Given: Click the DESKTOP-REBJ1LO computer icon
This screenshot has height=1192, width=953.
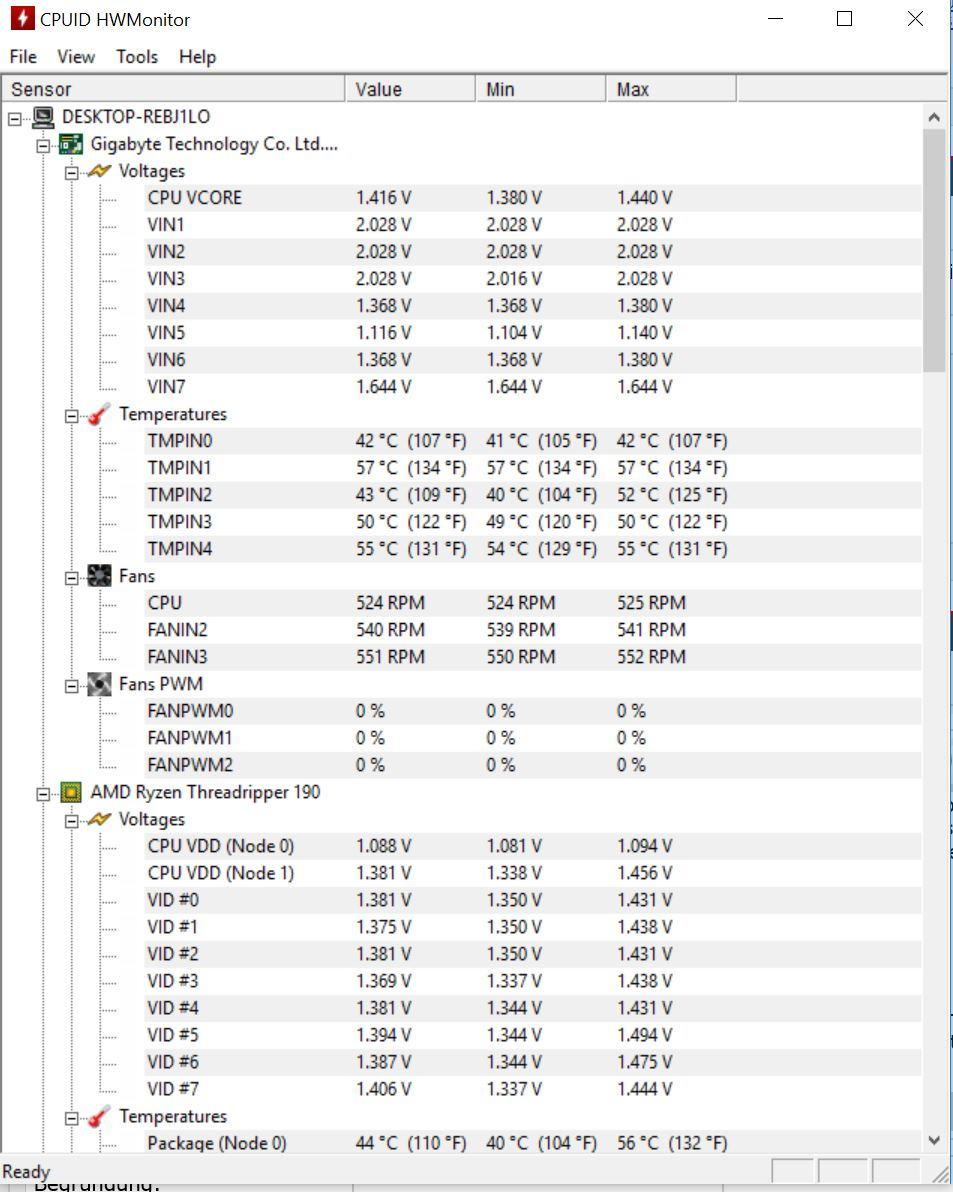Looking at the screenshot, I should point(43,117).
